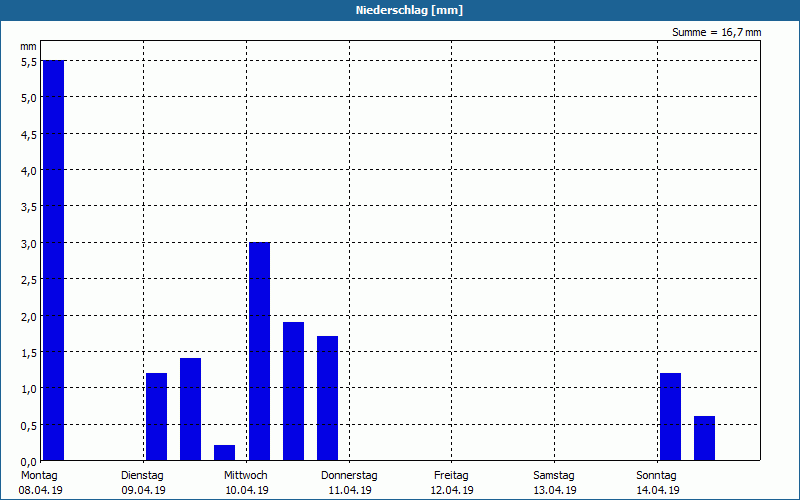Click the 13.04.19 date label
This screenshot has width=800, height=500.
pyautogui.click(x=555, y=490)
